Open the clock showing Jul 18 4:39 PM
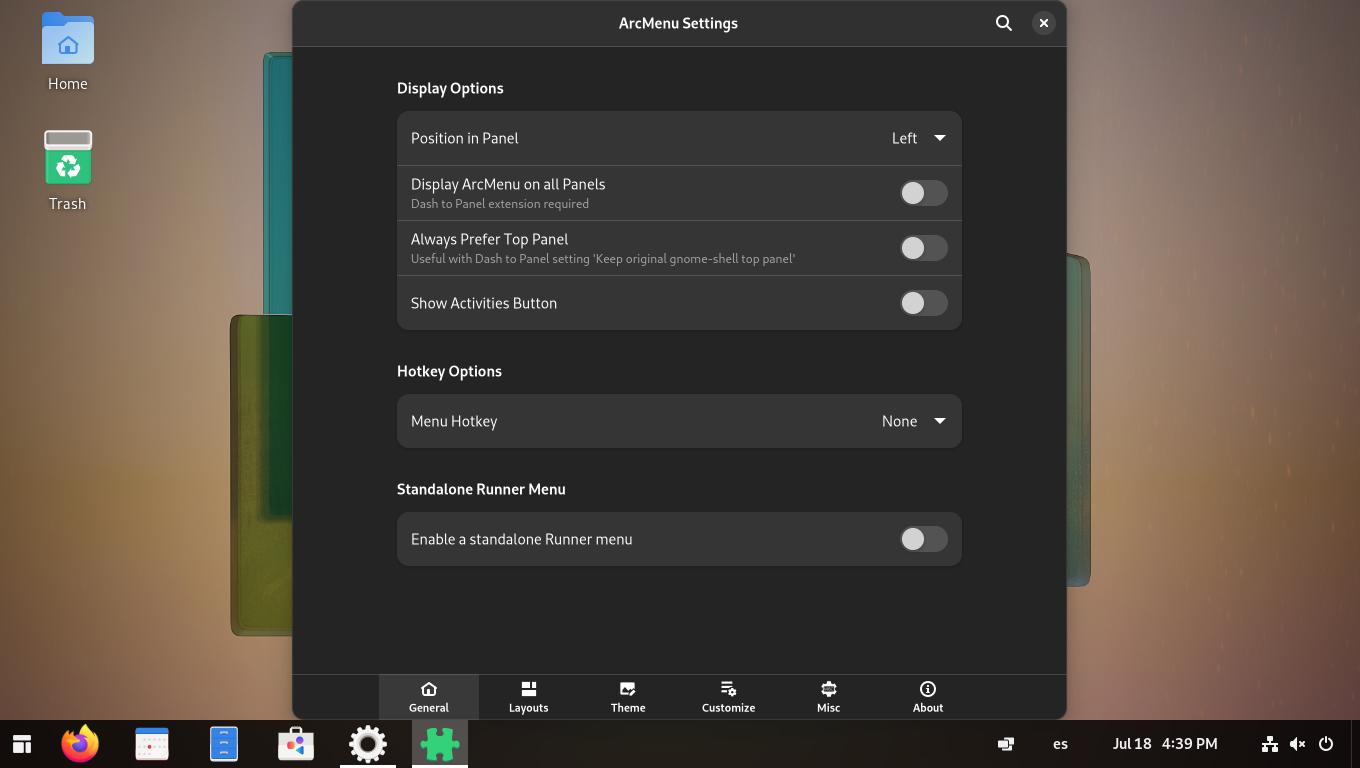This screenshot has width=1360, height=768. click(x=1165, y=744)
